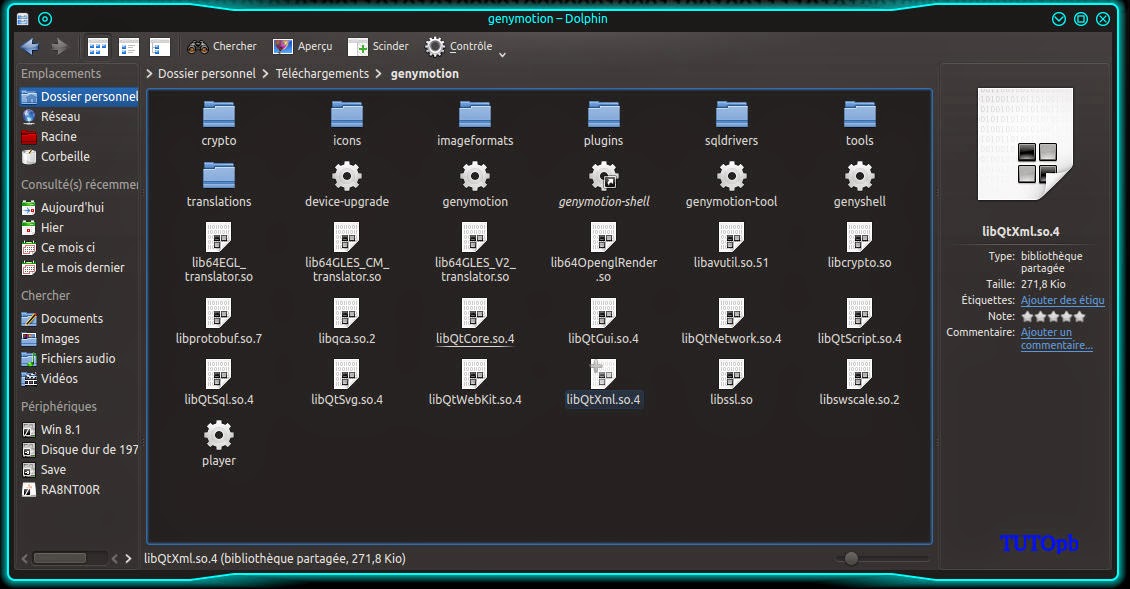Image resolution: width=1130 pixels, height=589 pixels.
Task: Select the imageformats folder
Action: (475, 124)
